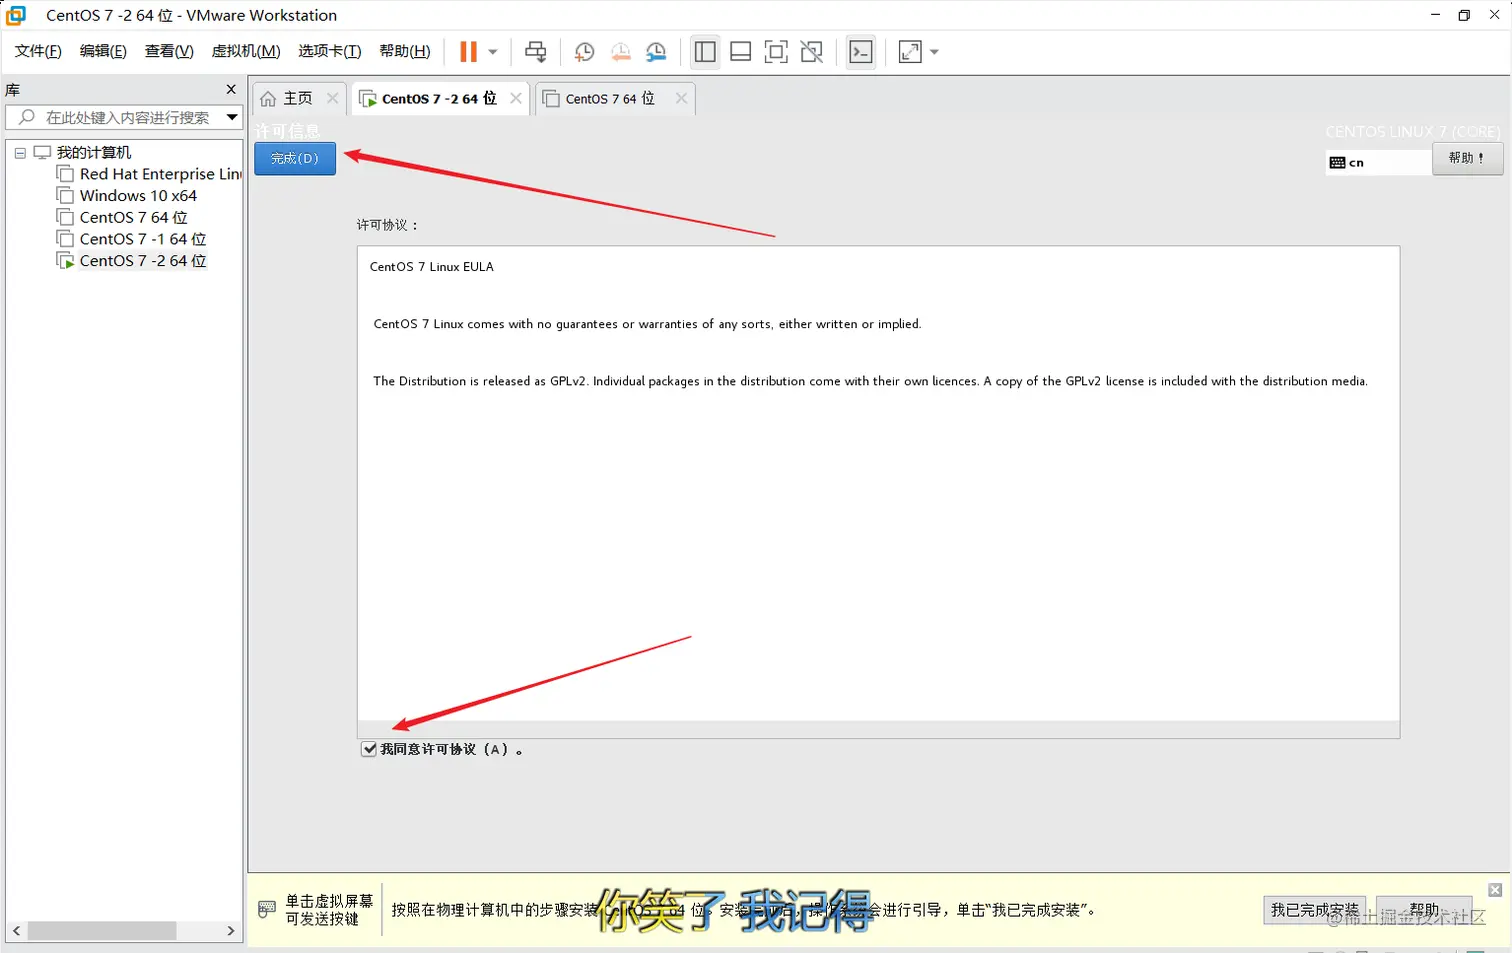This screenshot has height=953, width=1512.
Task: Open the 选项卡(T) menu
Action: tap(329, 51)
